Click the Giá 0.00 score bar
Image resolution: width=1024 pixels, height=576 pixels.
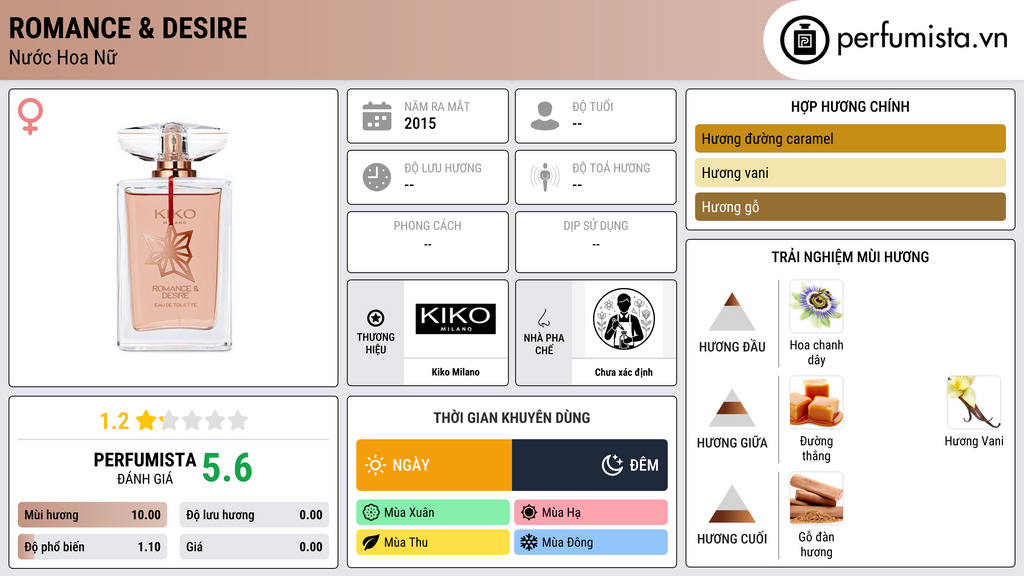tap(254, 547)
